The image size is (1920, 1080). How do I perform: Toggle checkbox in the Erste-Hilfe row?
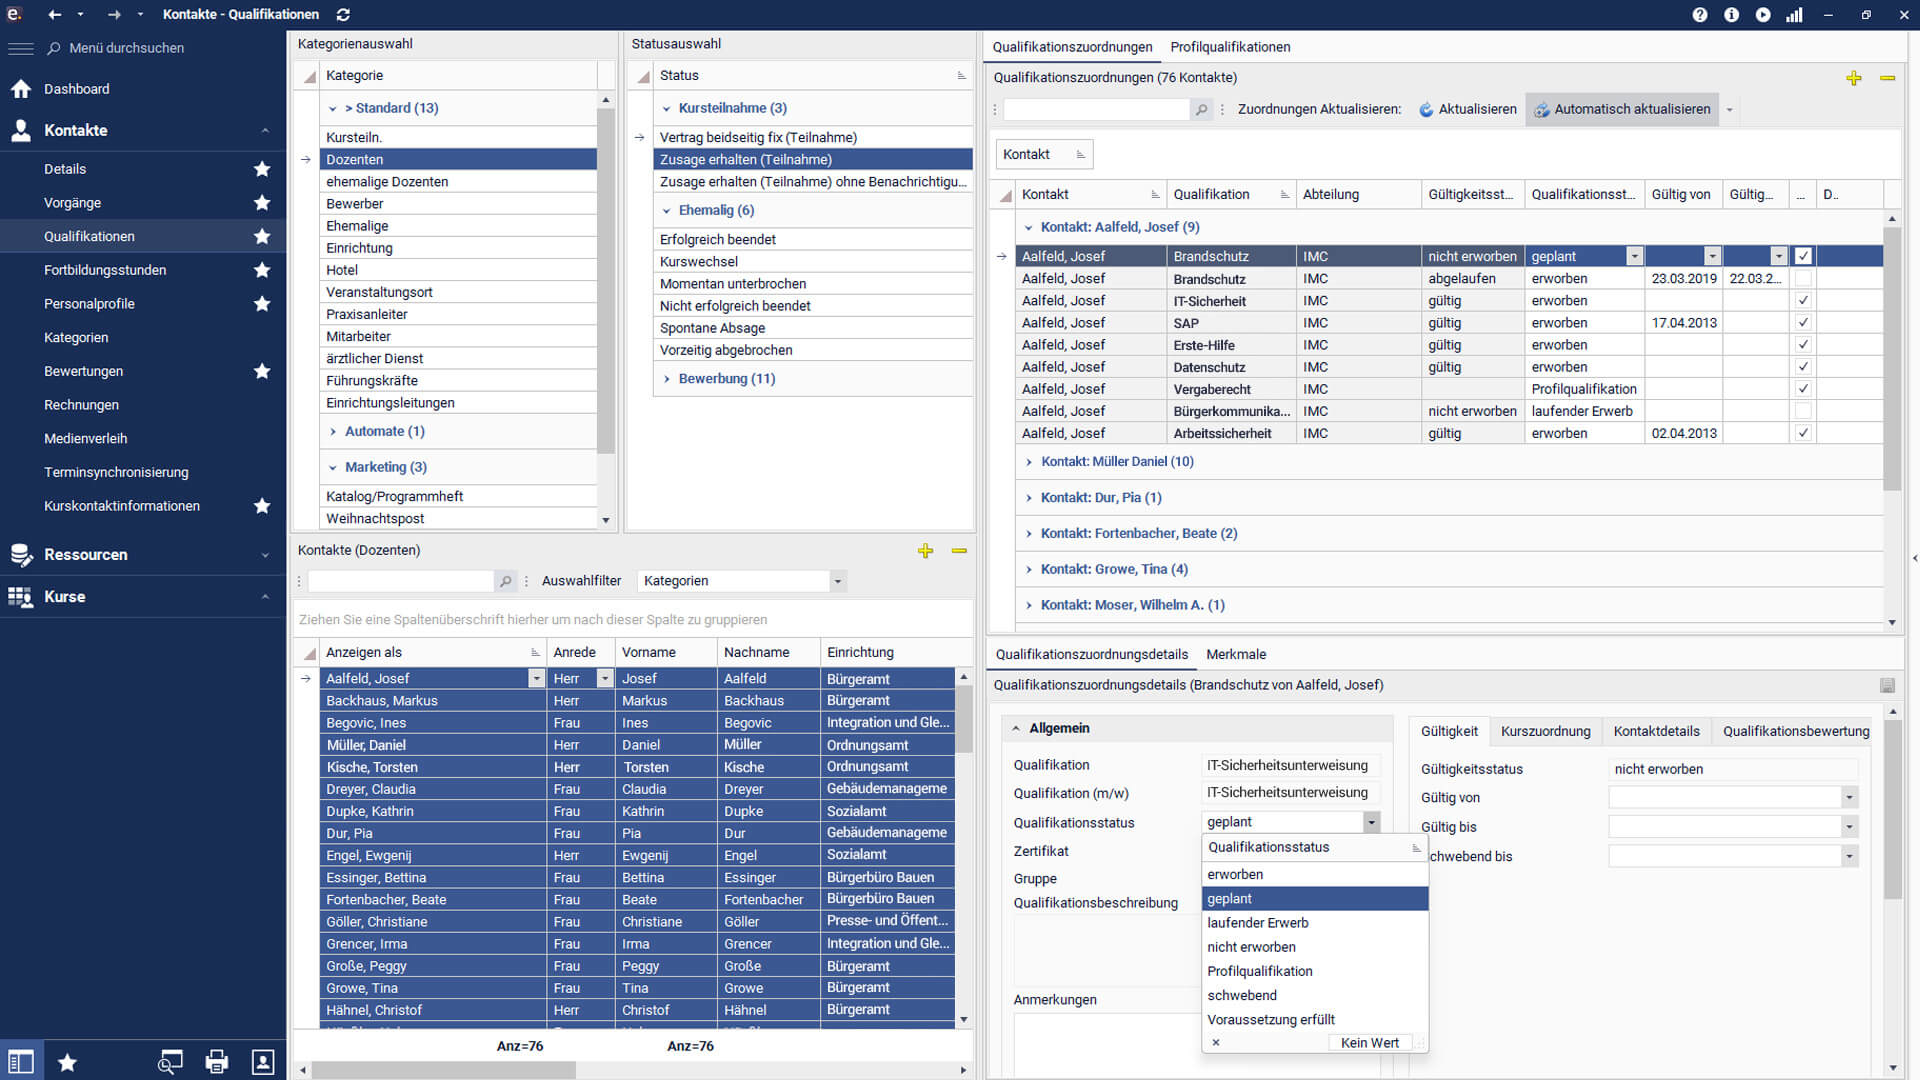(1803, 345)
